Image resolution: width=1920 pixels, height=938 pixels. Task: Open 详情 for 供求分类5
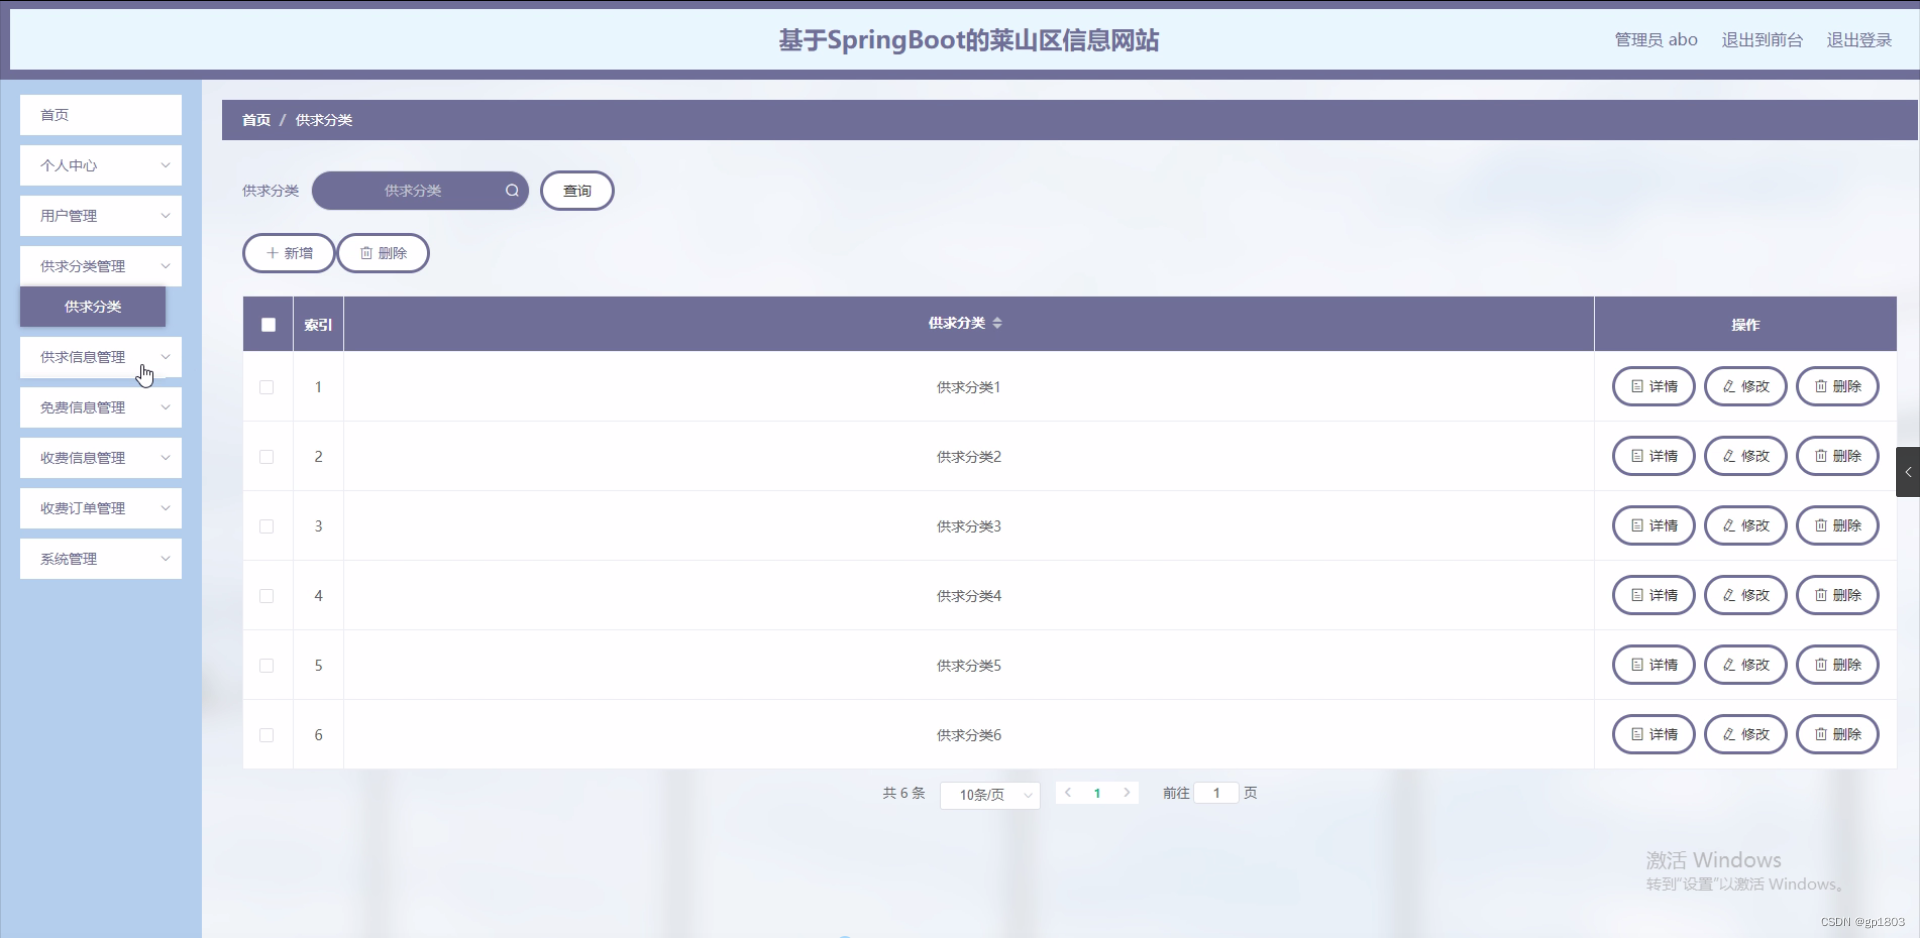1654,664
